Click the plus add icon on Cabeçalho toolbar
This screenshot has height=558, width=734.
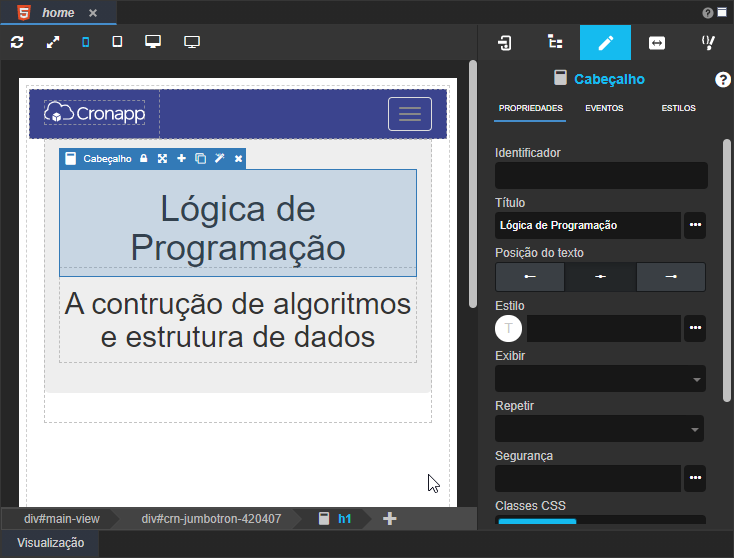coord(182,159)
